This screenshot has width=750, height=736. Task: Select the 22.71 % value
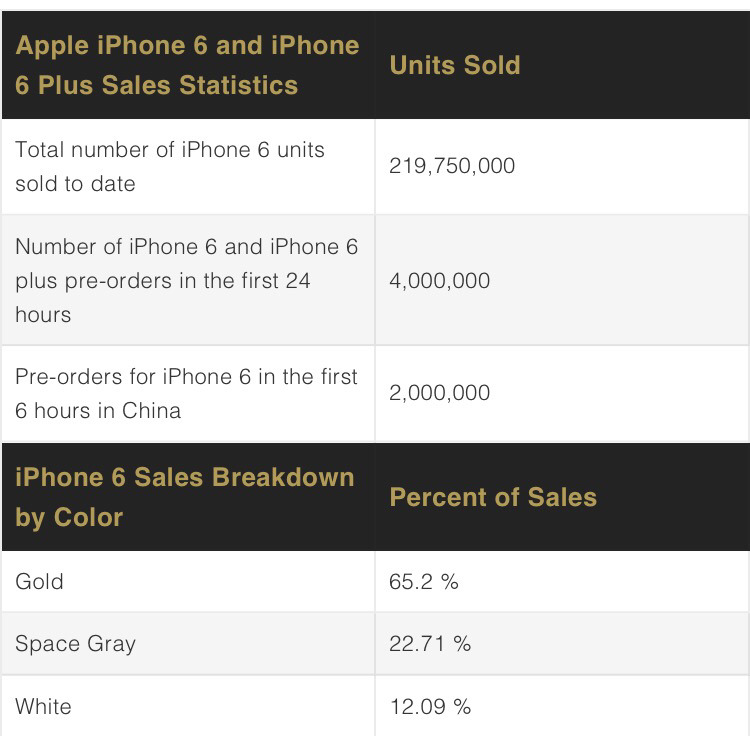[430, 643]
